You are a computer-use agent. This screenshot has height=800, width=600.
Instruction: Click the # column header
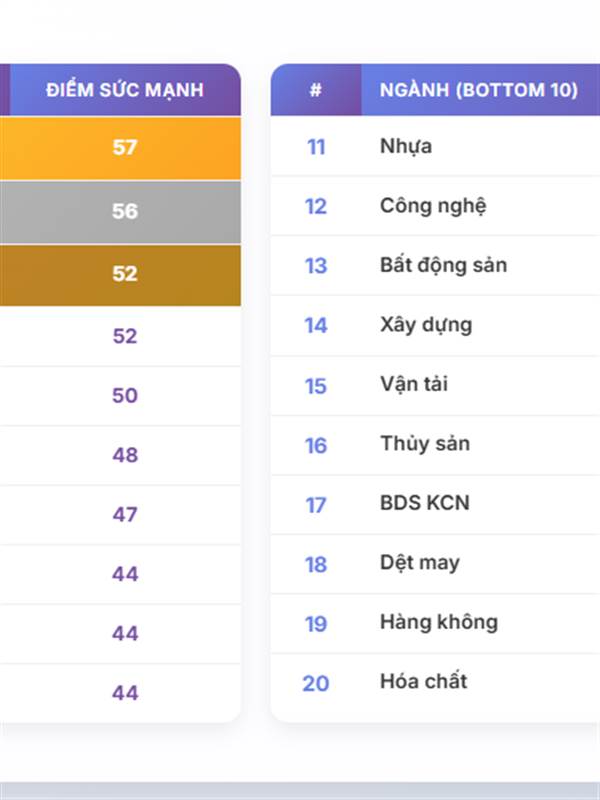pos(316,90)
